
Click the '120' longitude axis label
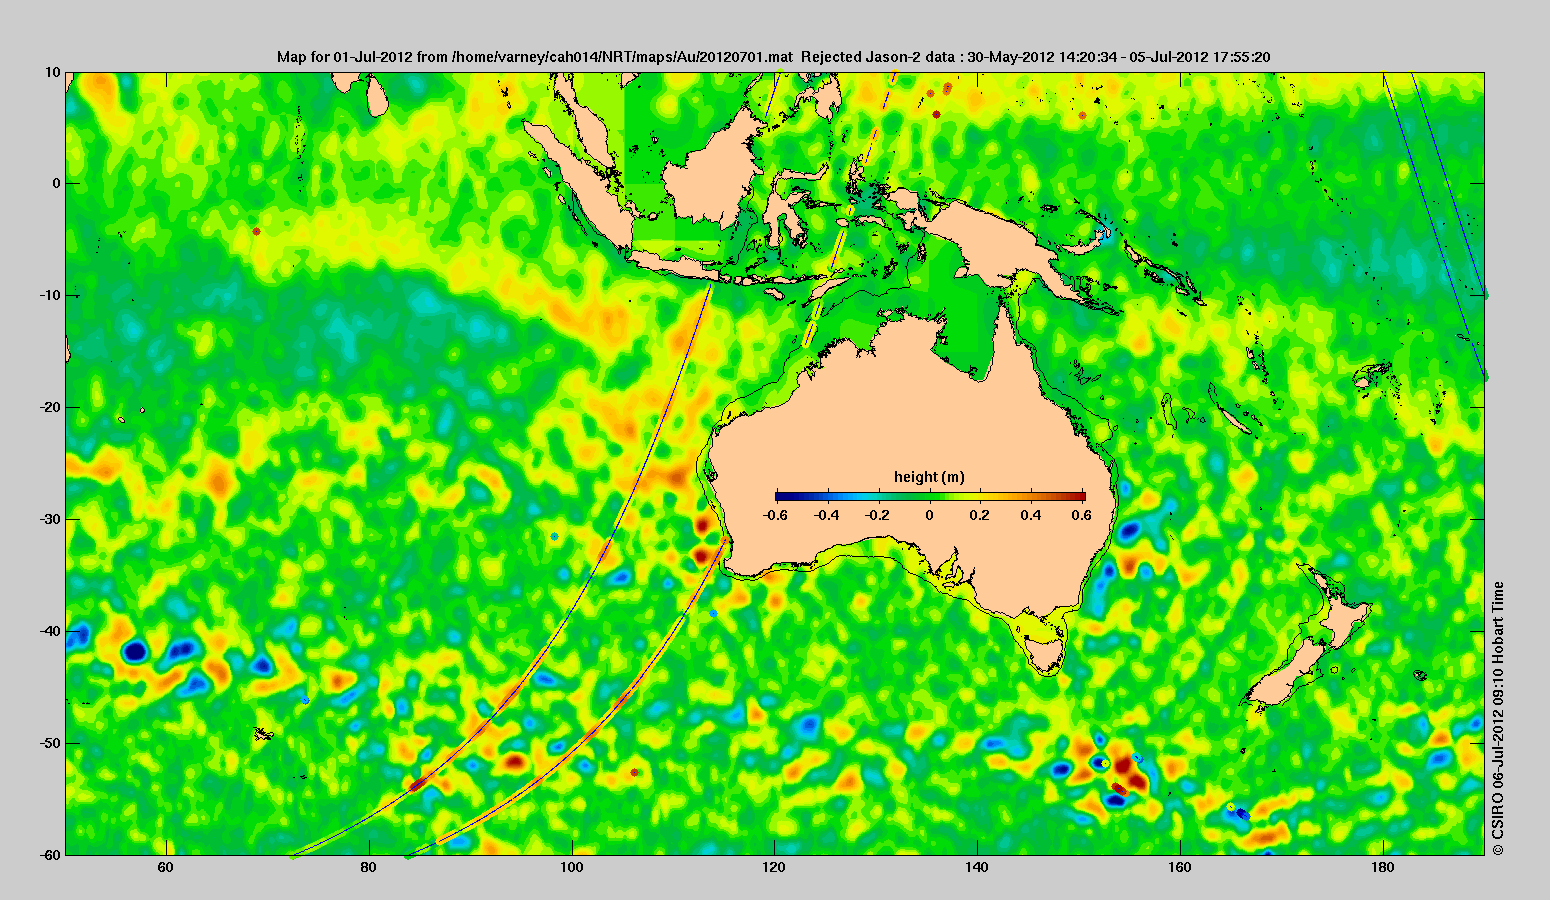coord(774,868)
